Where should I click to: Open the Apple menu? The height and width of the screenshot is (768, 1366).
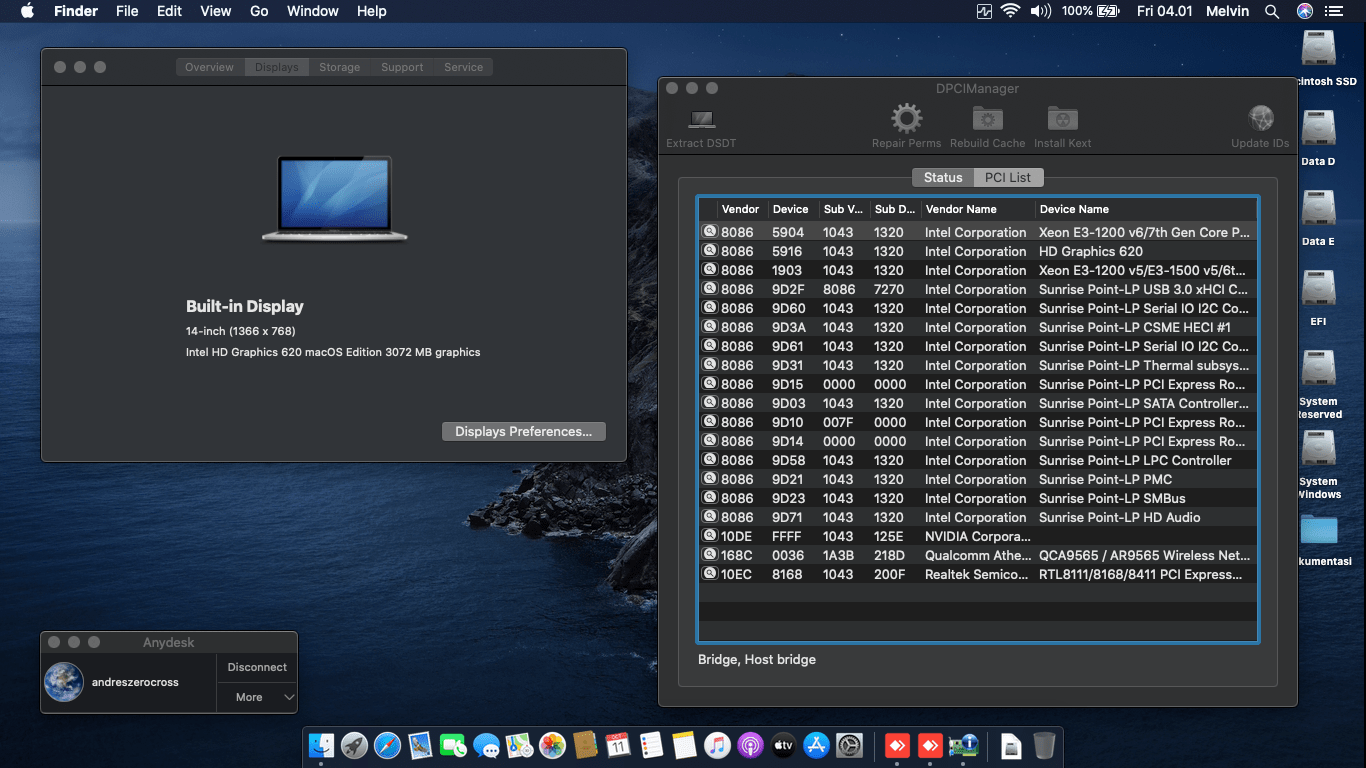coord(27,11)
